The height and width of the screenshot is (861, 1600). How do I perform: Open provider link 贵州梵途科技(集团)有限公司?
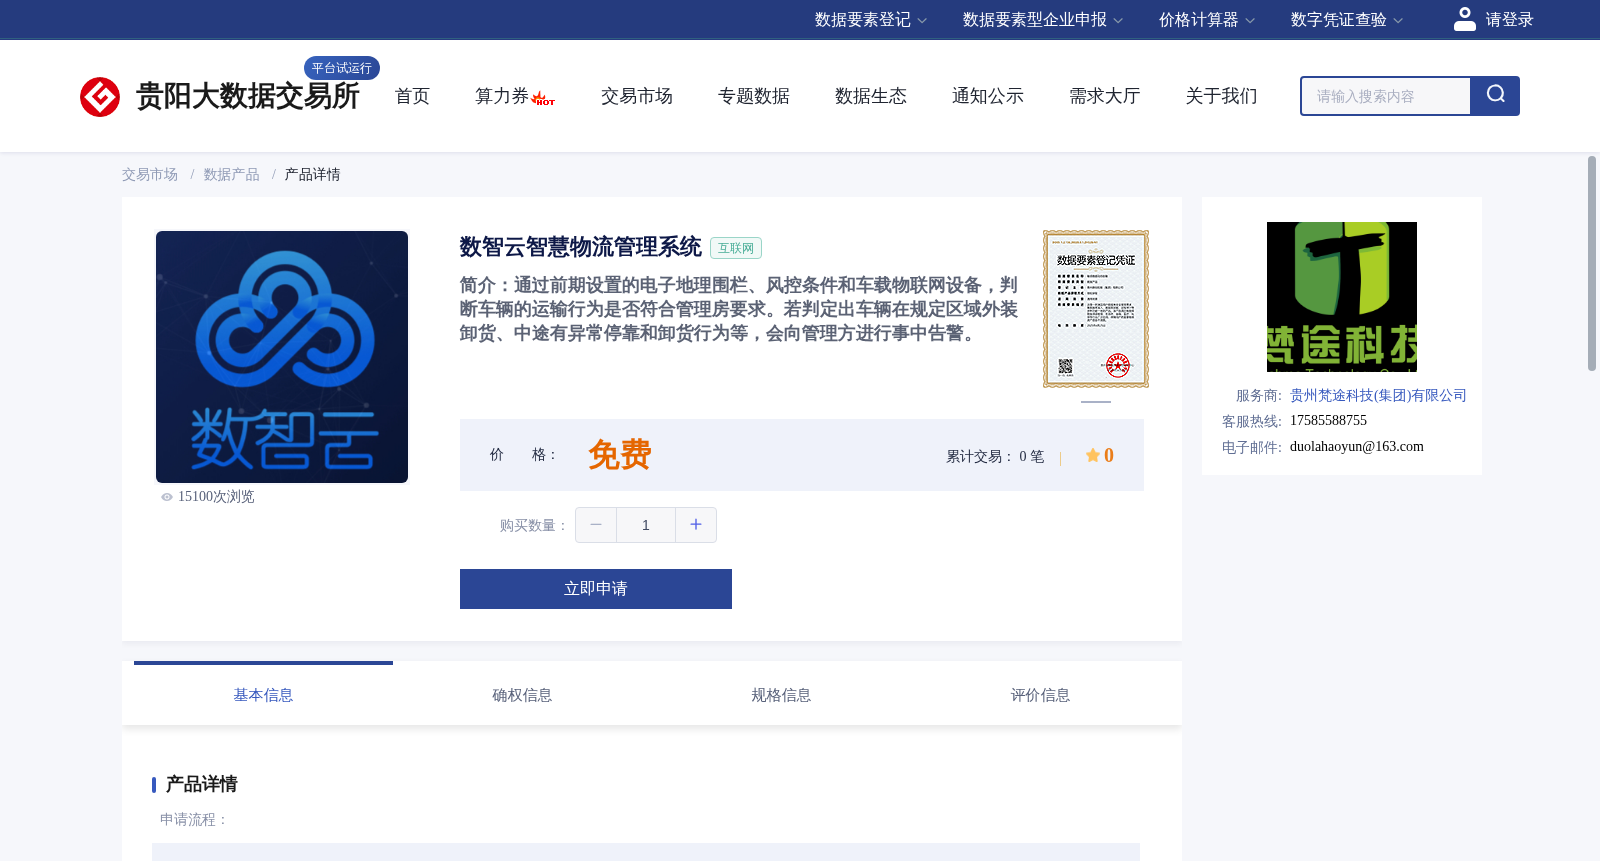(1378, 396)
